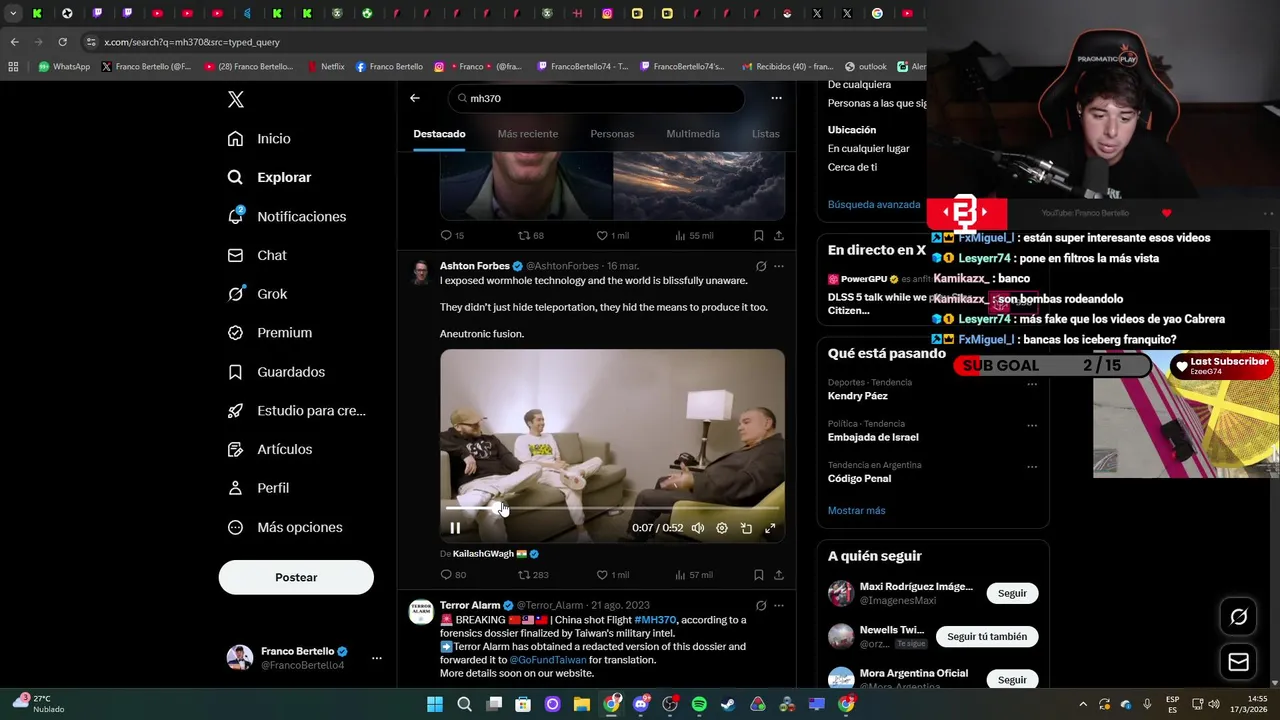Viewport: 1280px width, 720px height.
Task: Open Perfil in the sidebar
Action: coord(258,488)
